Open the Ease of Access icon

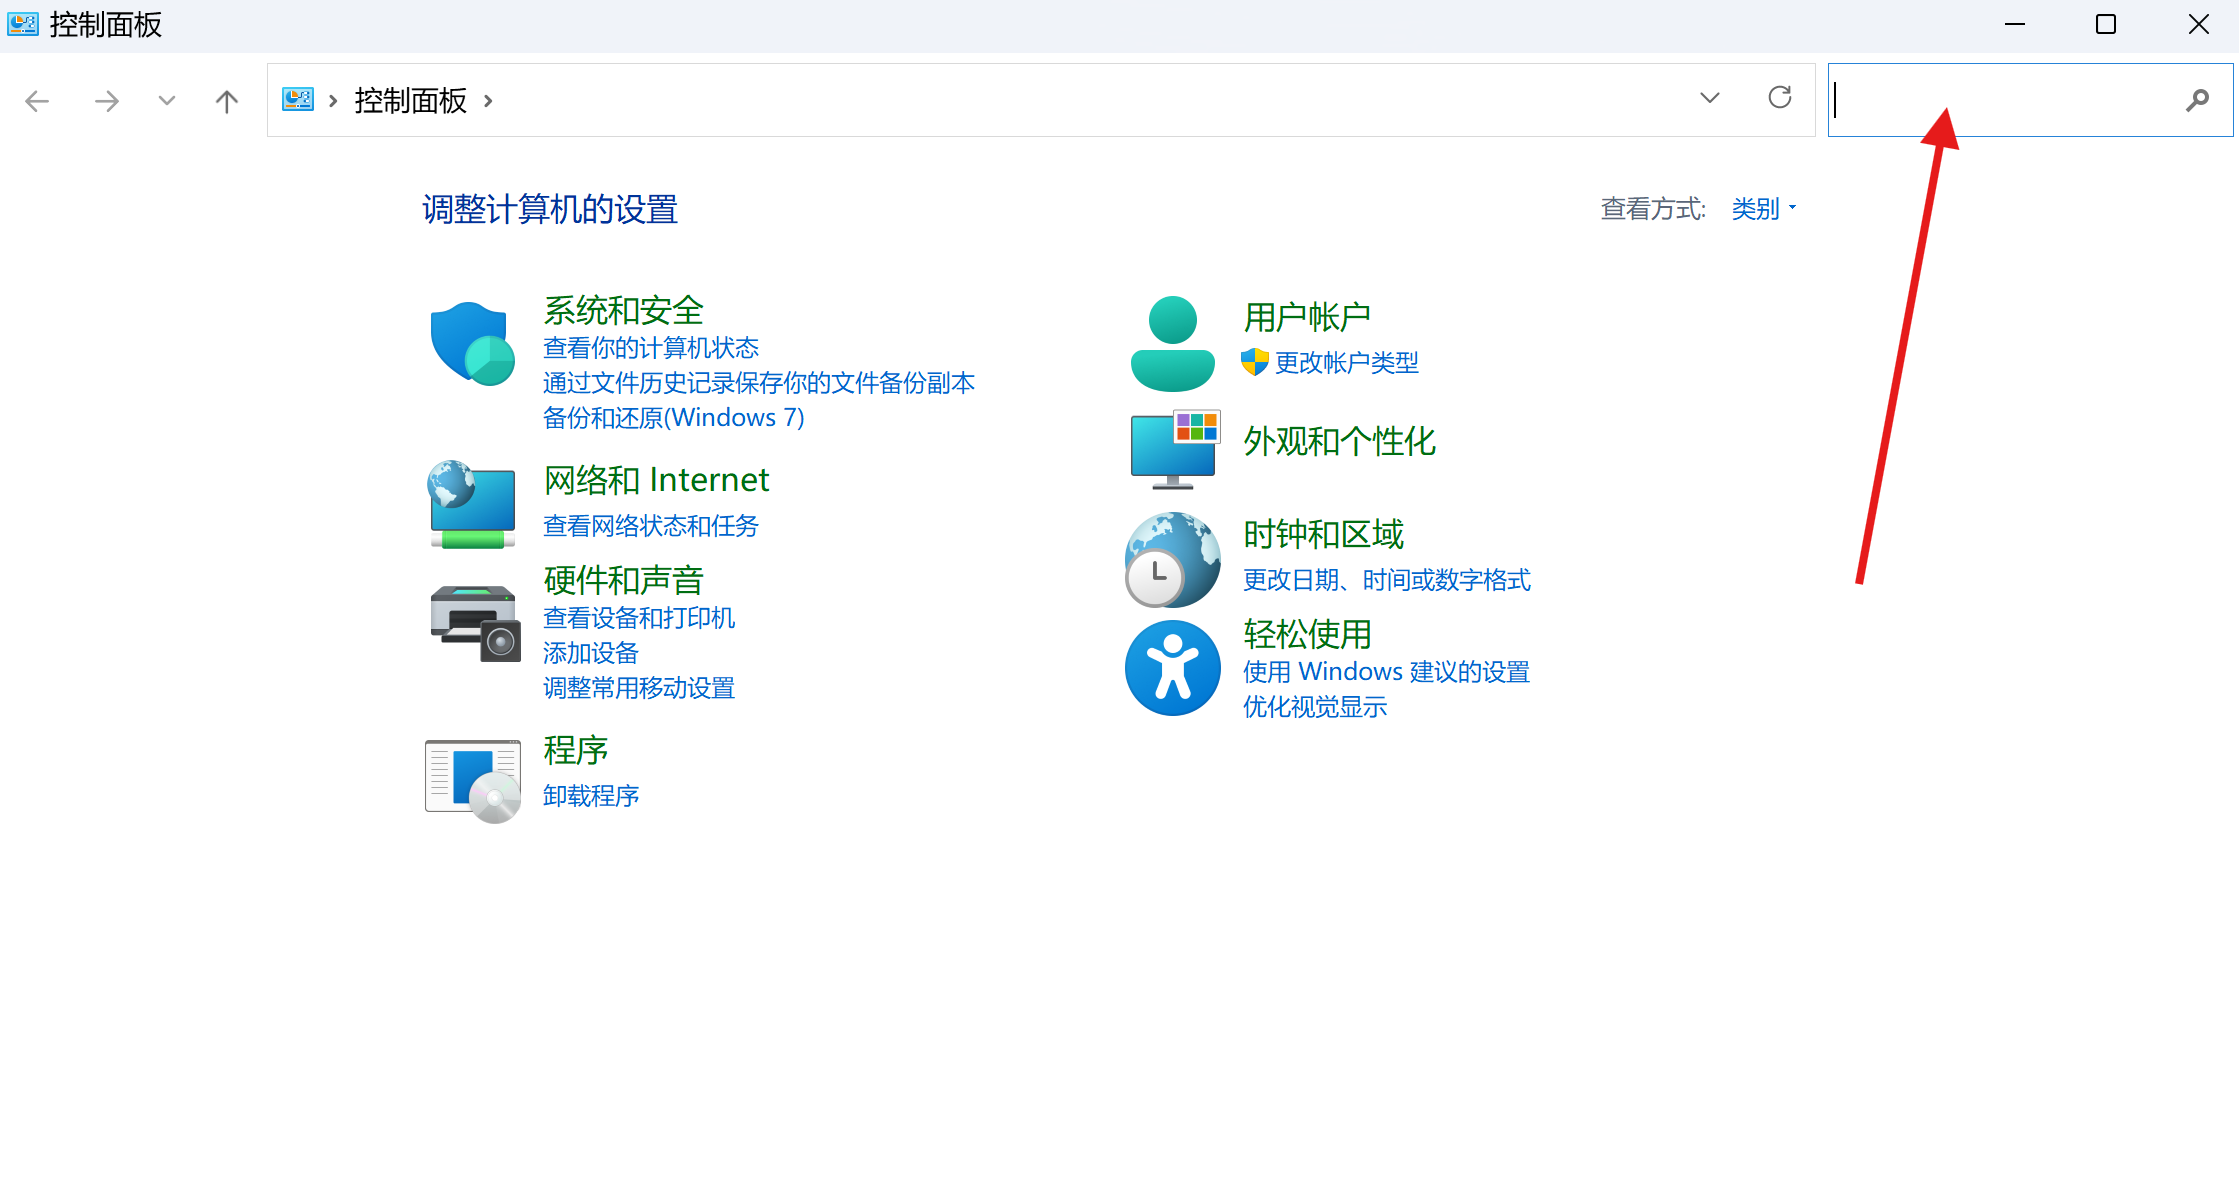[x=1172, y=668]
